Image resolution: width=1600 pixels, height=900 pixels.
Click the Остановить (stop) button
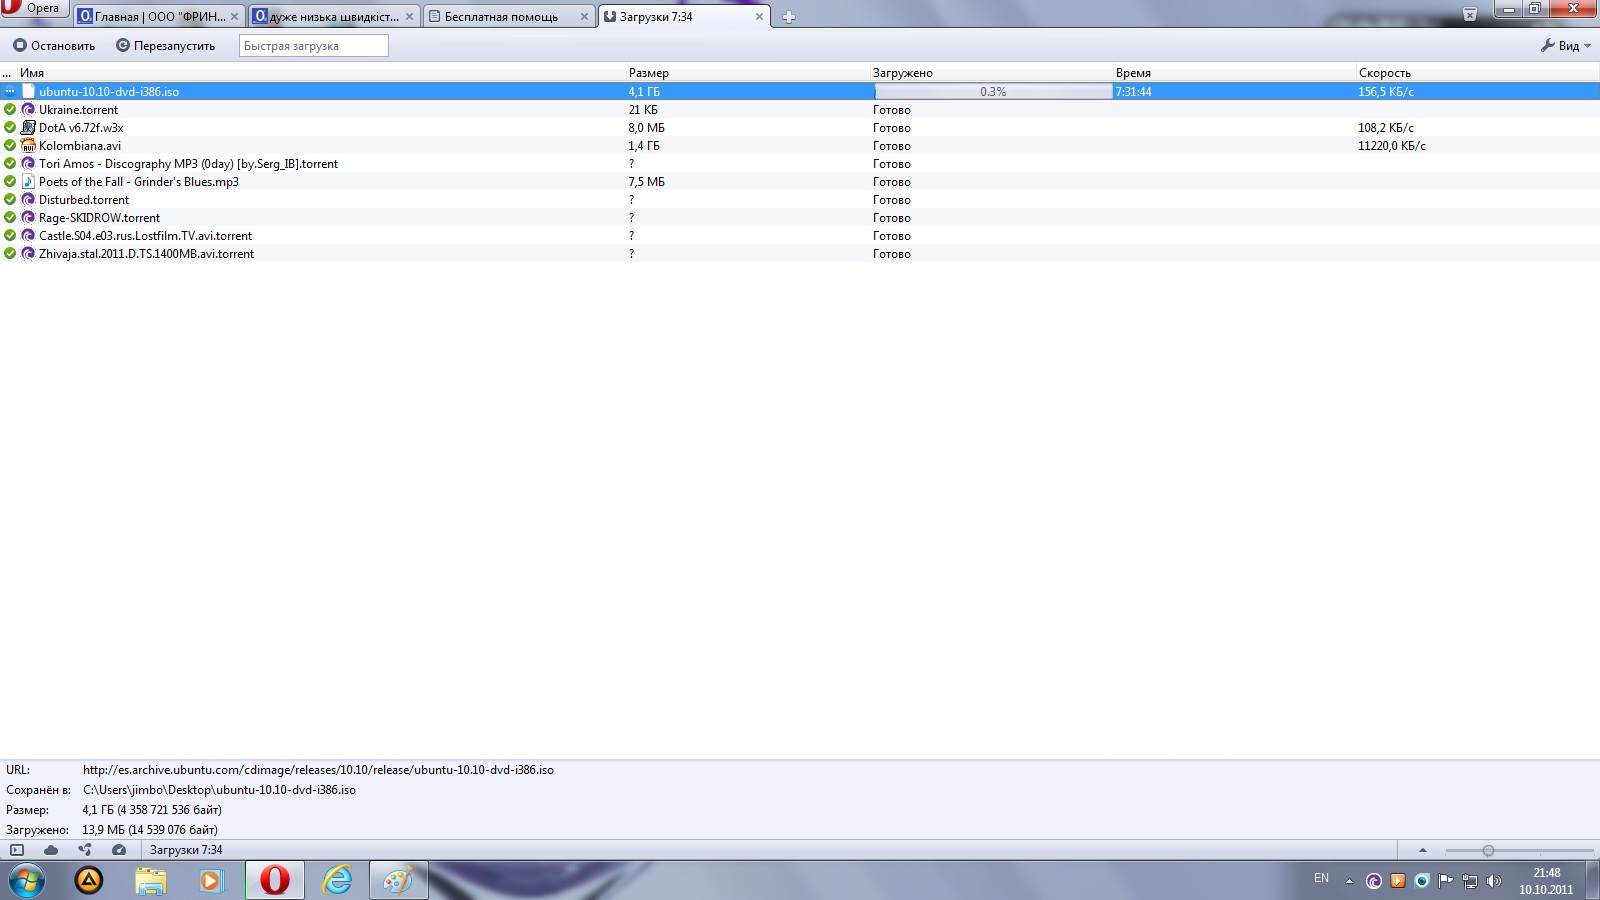point(54,45)
